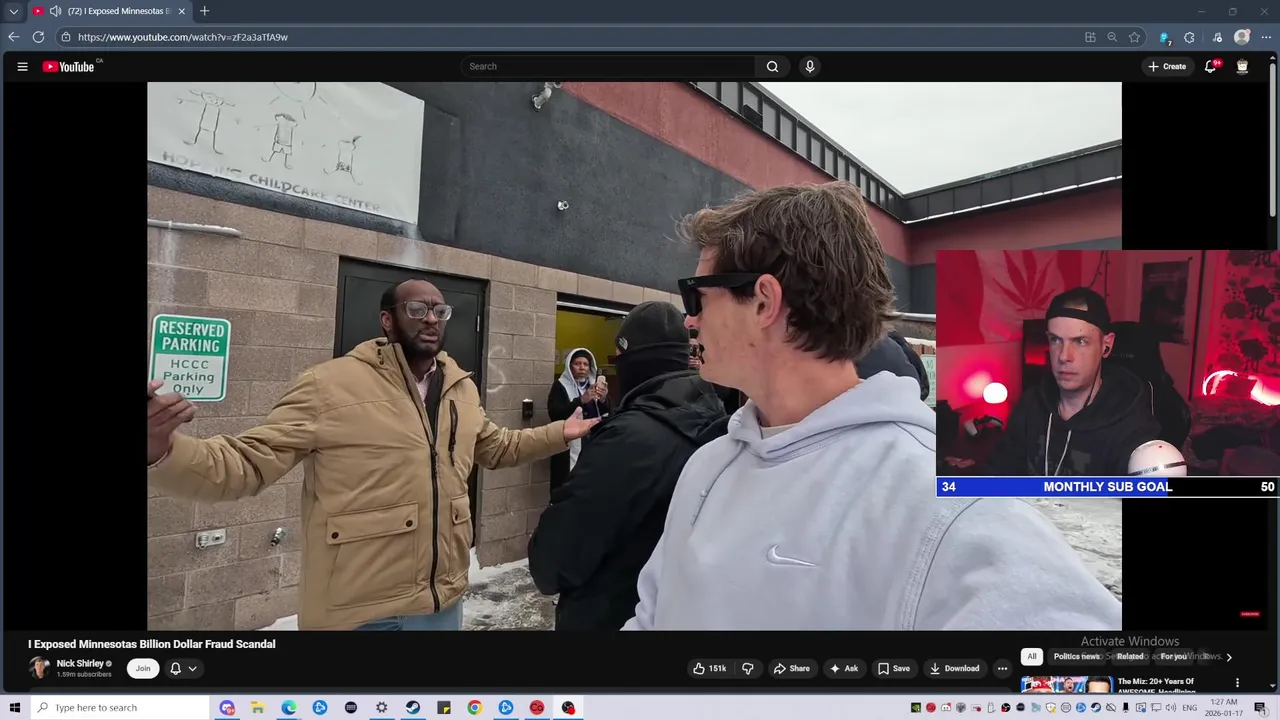
Task: Open a new browser tab
Action: click(x=204, y=11)
